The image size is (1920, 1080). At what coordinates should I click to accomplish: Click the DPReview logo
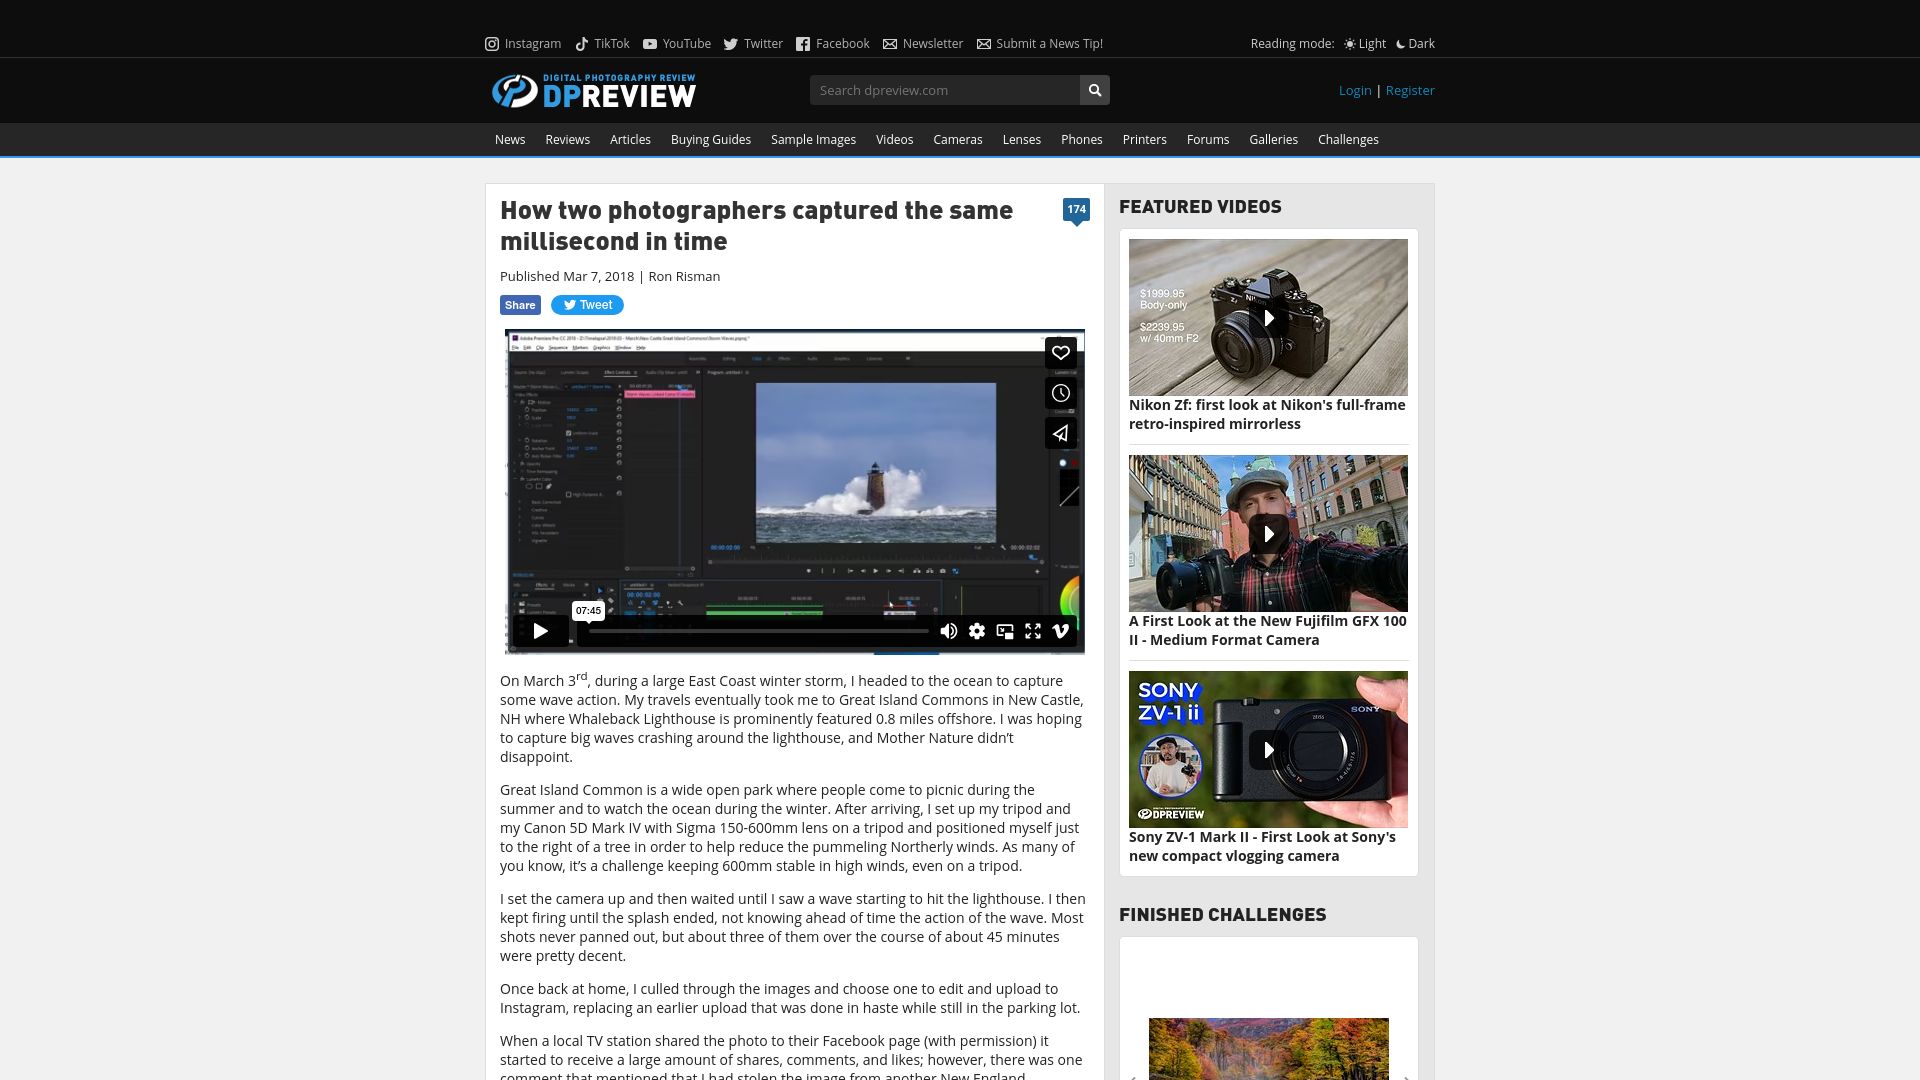594,91
